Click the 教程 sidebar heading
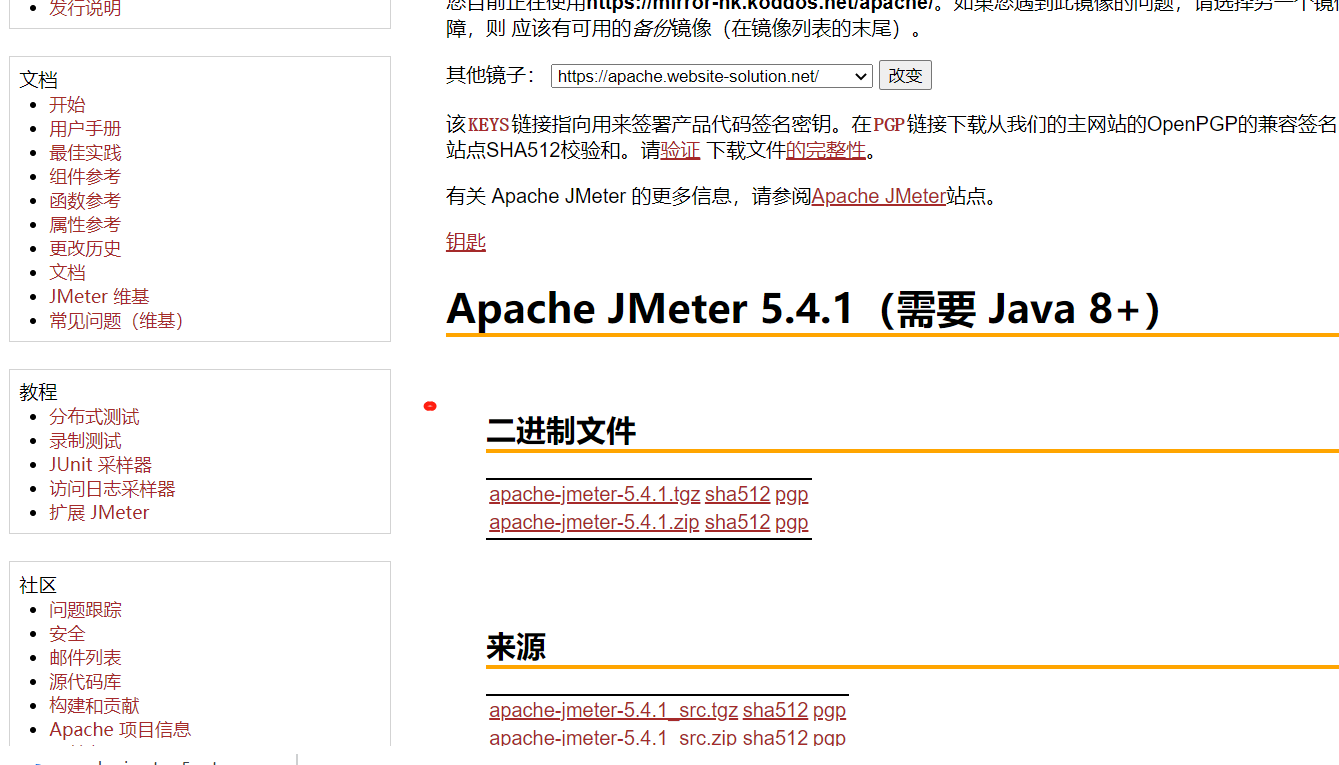Image resolution: width=1339 pixels, height=765 pixels. pos(38,392)
